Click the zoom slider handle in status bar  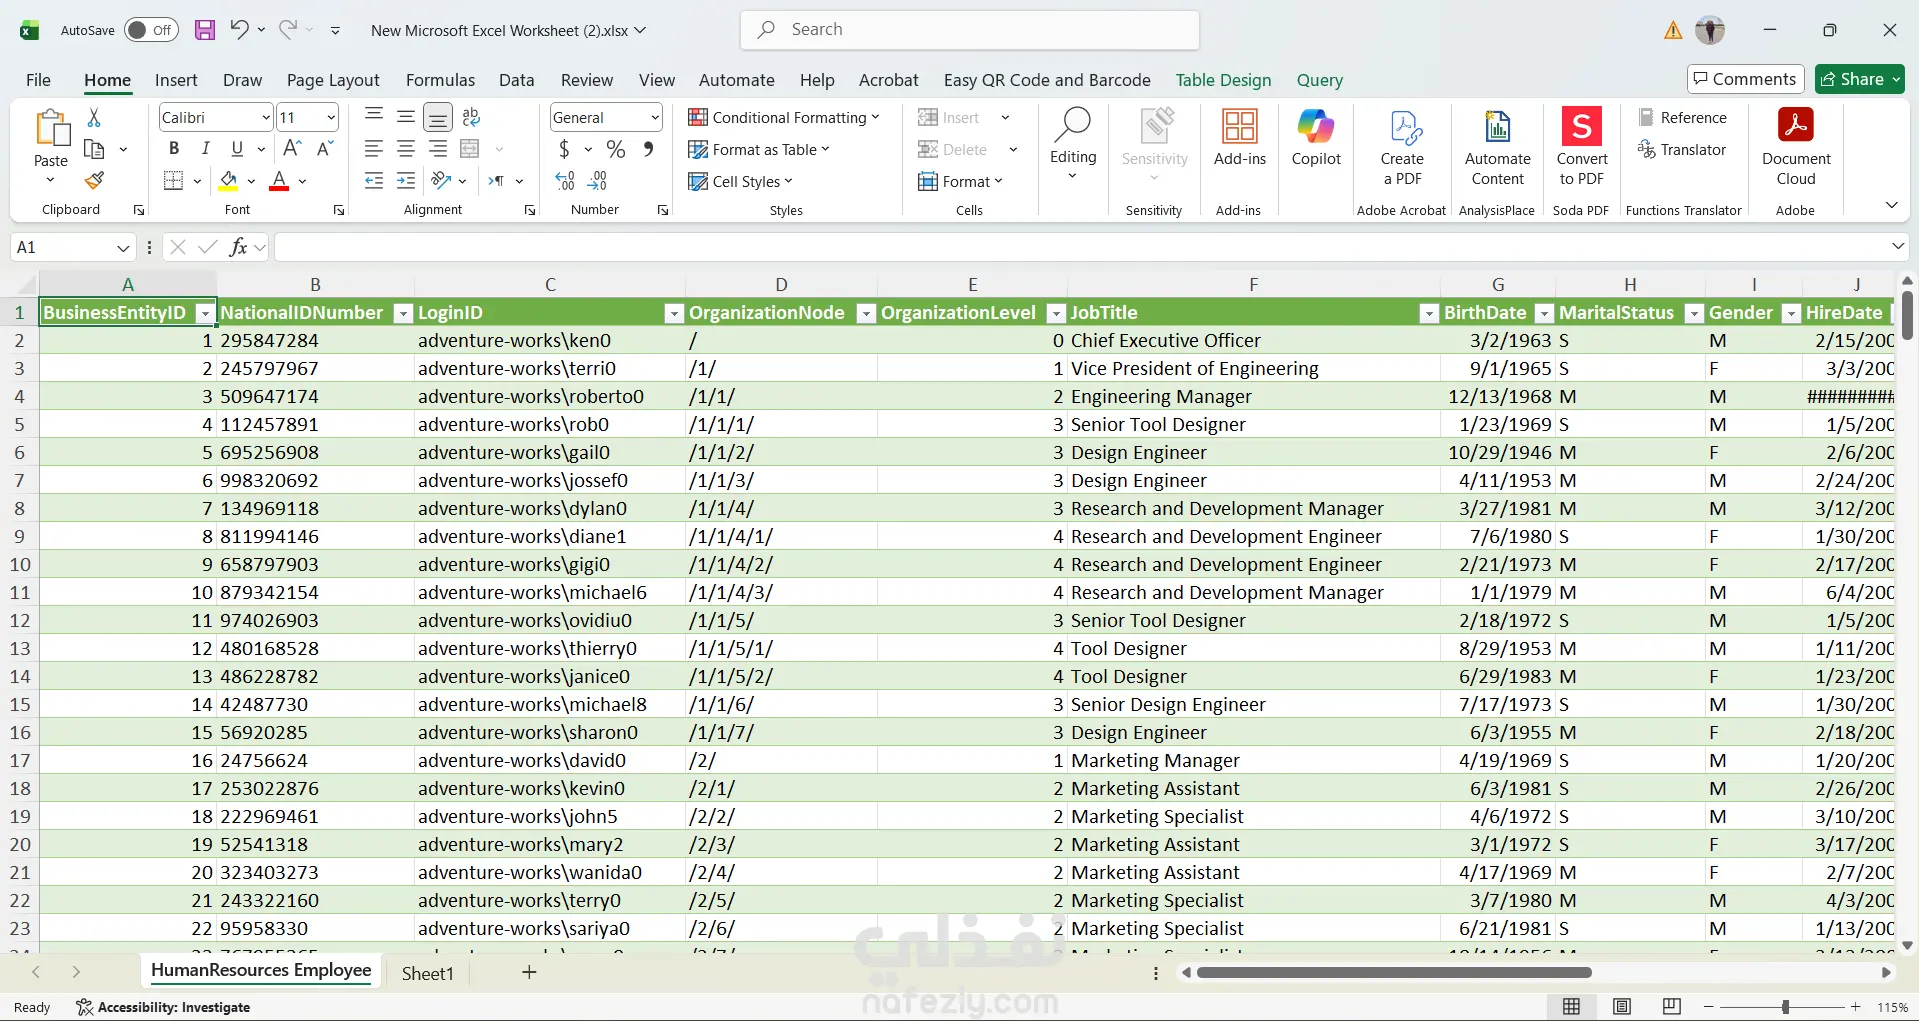(x=1785, y=1007)
